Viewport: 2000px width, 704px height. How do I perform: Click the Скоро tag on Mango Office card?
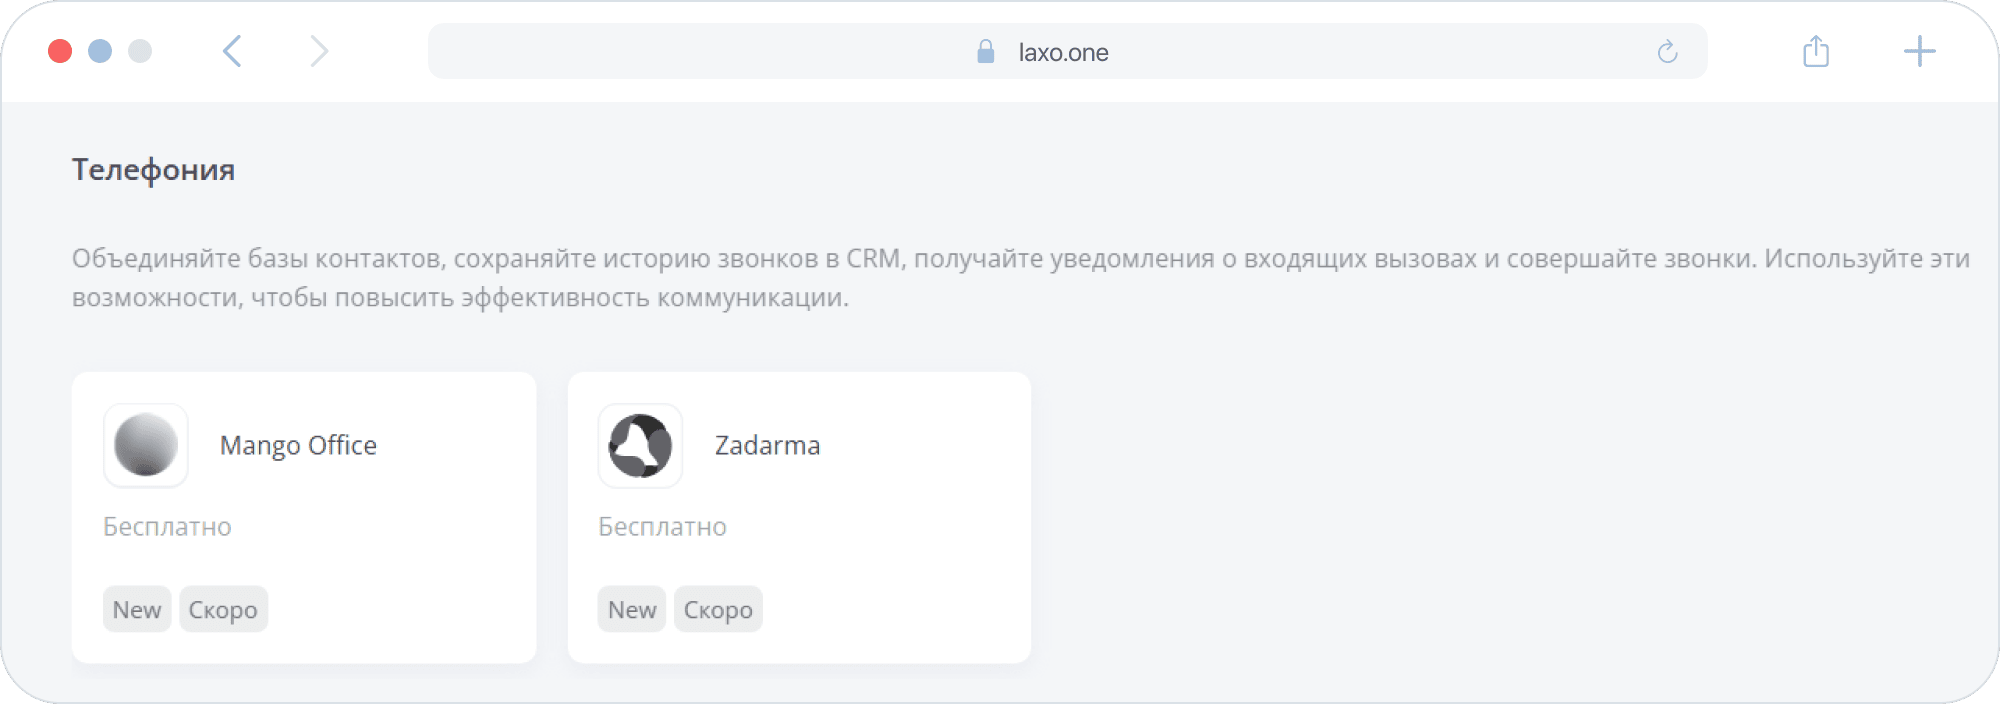tap(223, 609)
